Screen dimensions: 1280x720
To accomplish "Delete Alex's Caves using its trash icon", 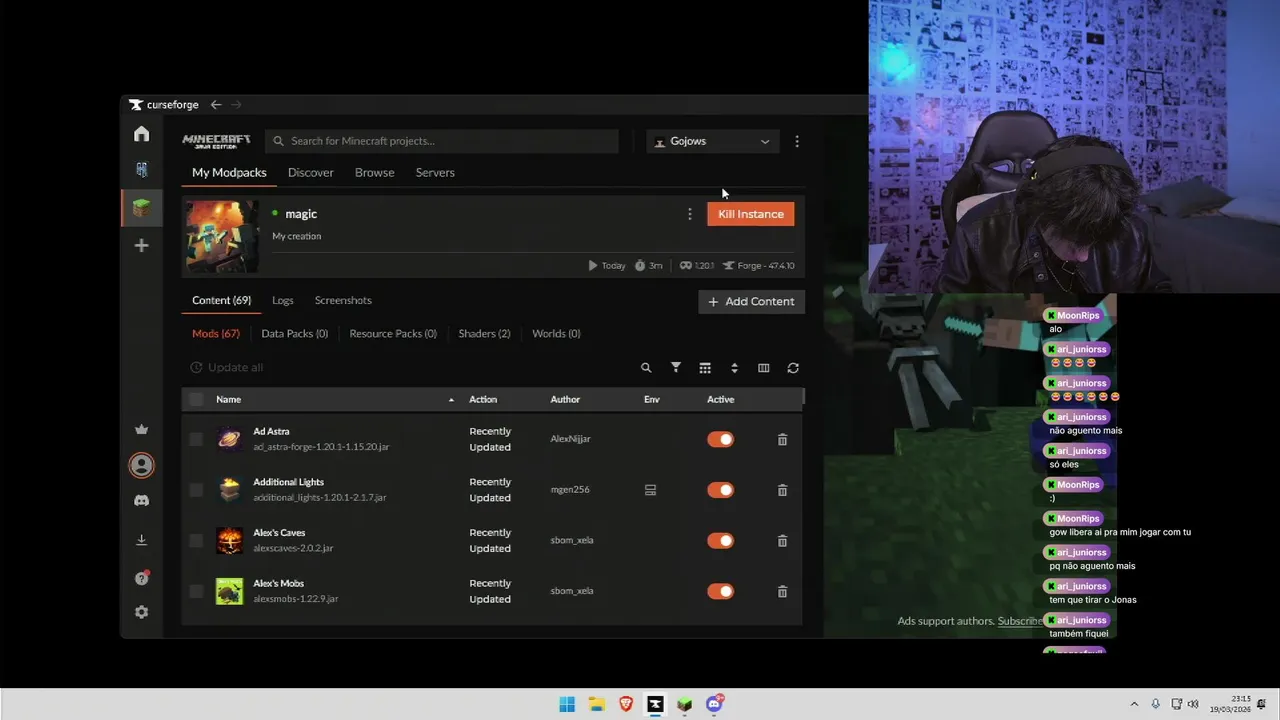I will pos(782,541).
